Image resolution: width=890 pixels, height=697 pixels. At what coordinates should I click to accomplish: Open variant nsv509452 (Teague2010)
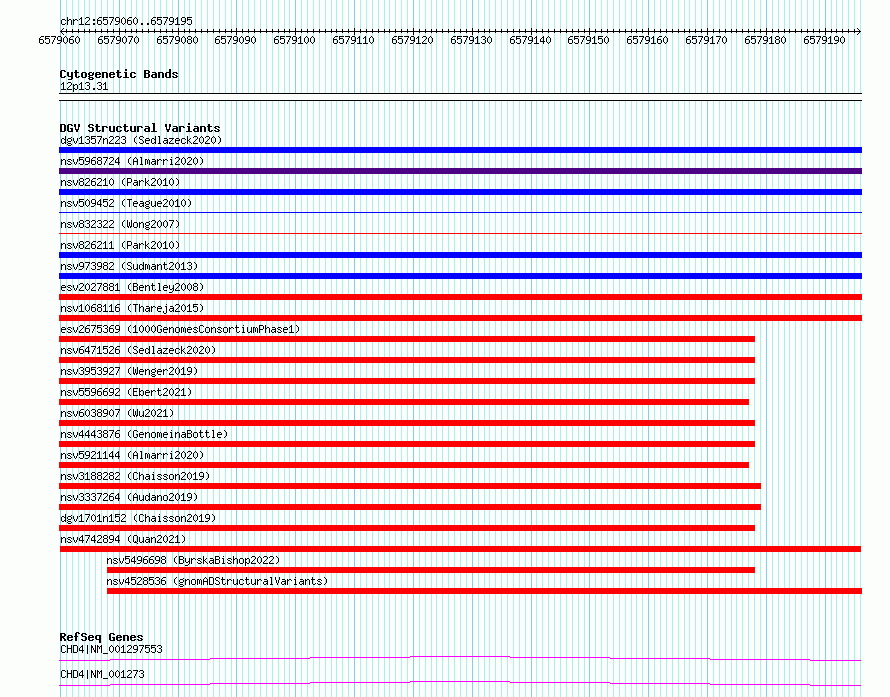click(126, 203)
